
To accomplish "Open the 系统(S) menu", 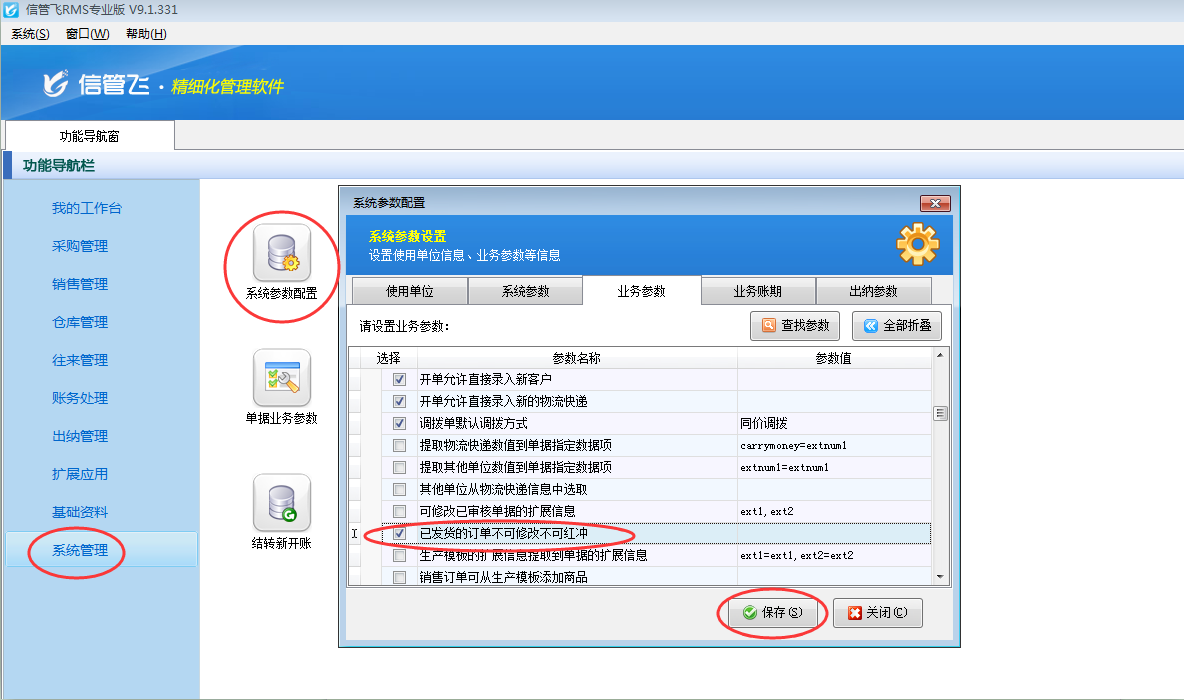I will pyautogui.click(x=30, y=34).
